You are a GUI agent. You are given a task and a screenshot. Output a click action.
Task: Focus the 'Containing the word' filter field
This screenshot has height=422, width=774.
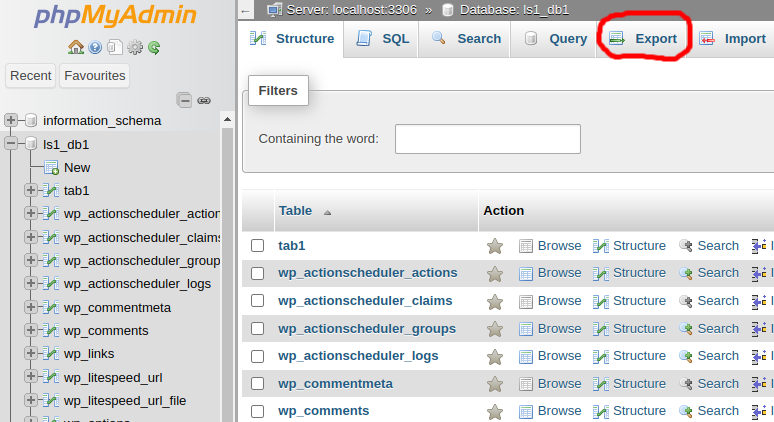click(487, 139)
